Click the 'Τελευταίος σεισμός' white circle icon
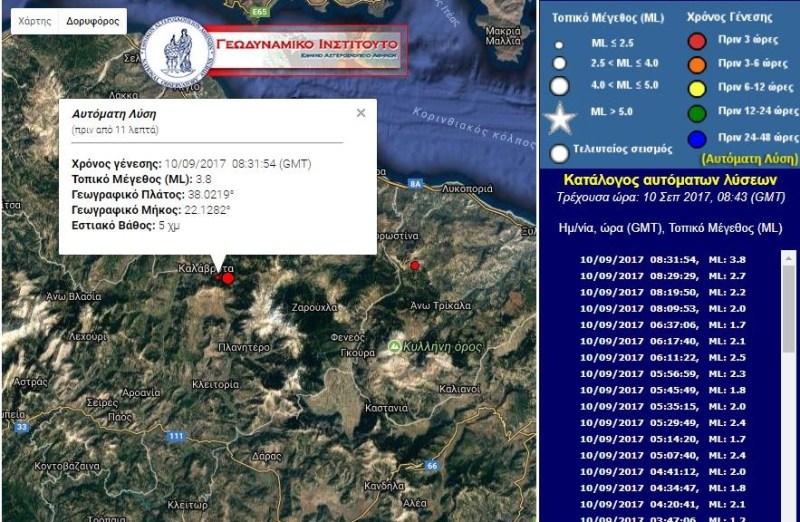 coord(558,152)
